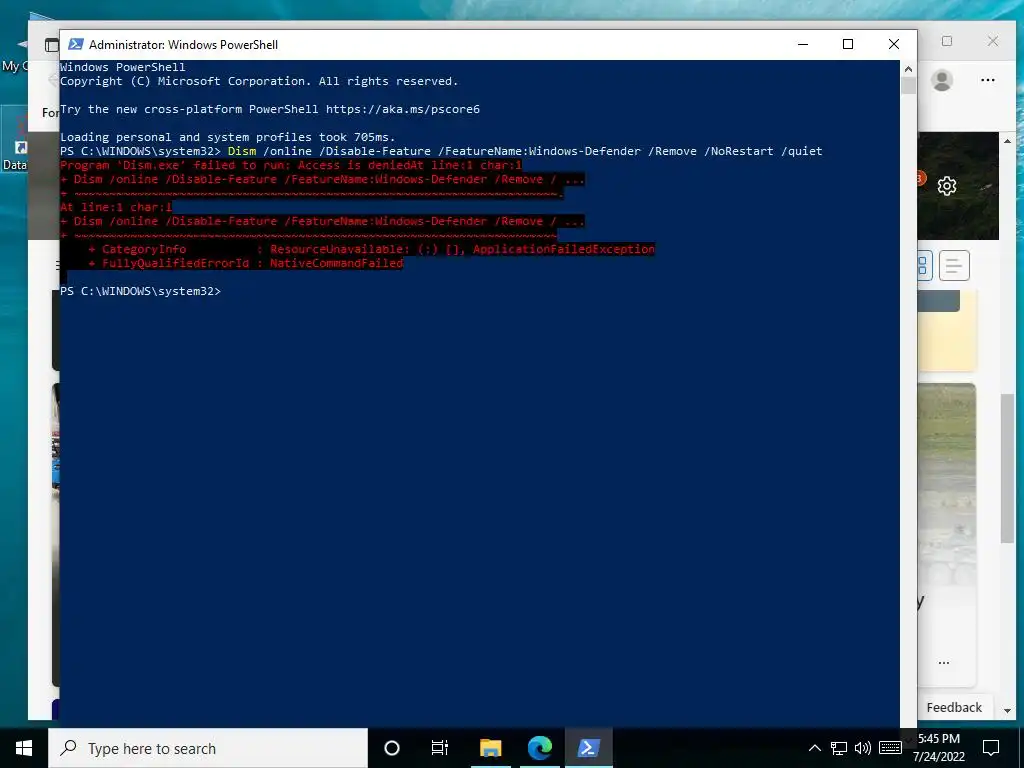Click the PowerShell taskbar icon
The width and height of the screenshot is (1024, 768).
click(x=588, y=748)
